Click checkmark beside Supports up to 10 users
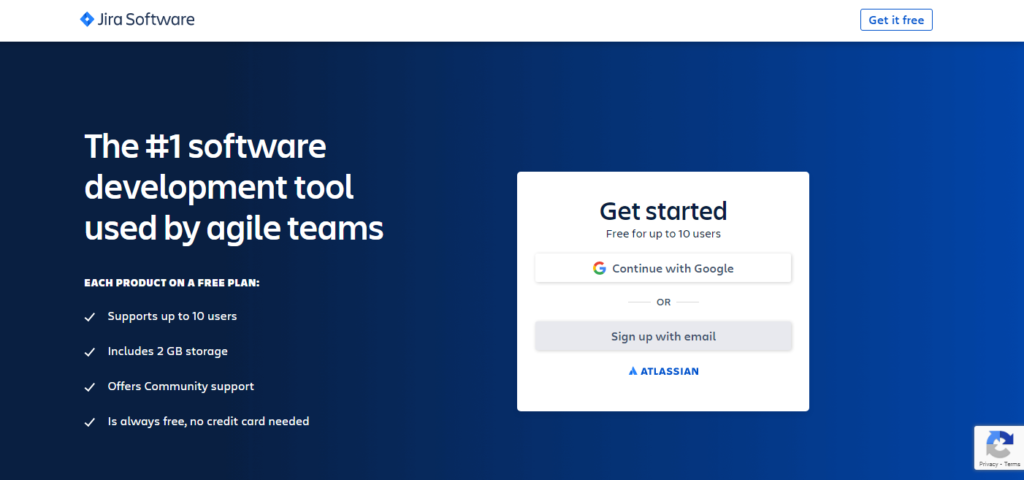This screenshot has width=1024, height=480. [x=90, y=317]
